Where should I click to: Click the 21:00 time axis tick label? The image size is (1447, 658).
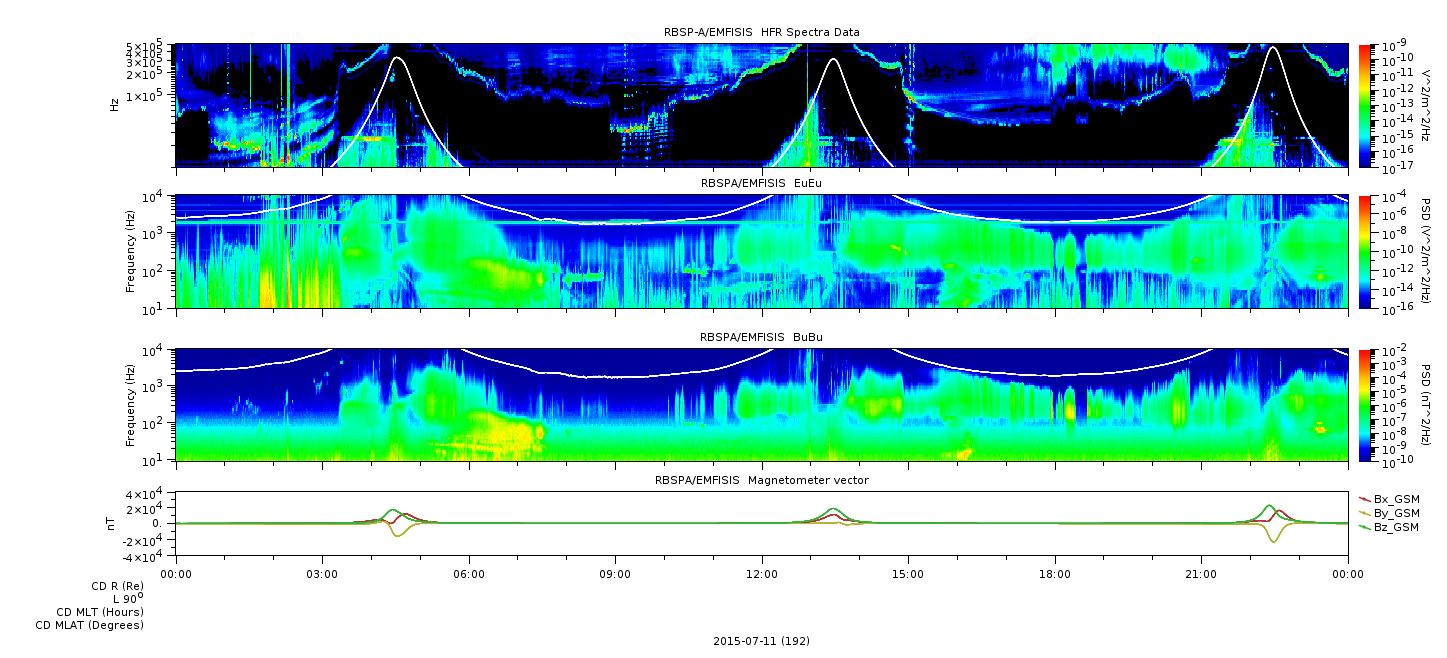point(1201,574)
